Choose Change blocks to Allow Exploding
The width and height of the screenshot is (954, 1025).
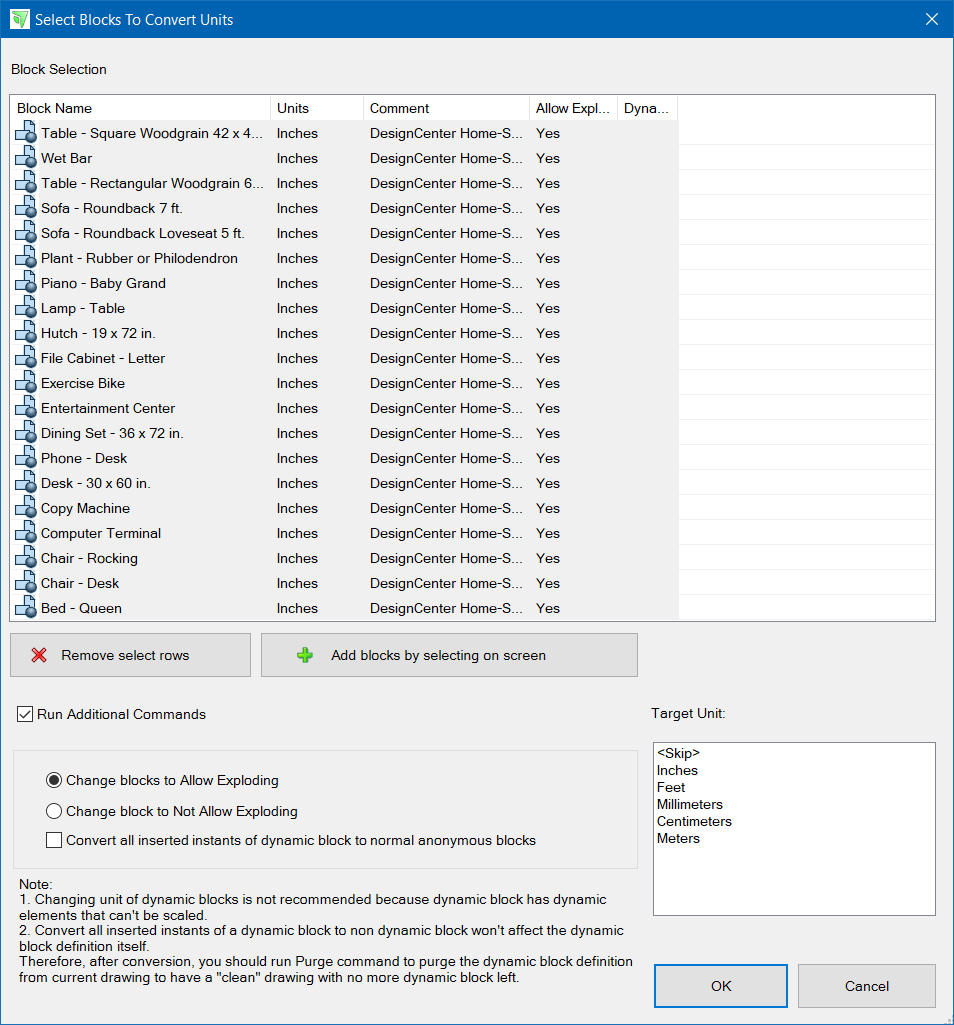[55, 780]
